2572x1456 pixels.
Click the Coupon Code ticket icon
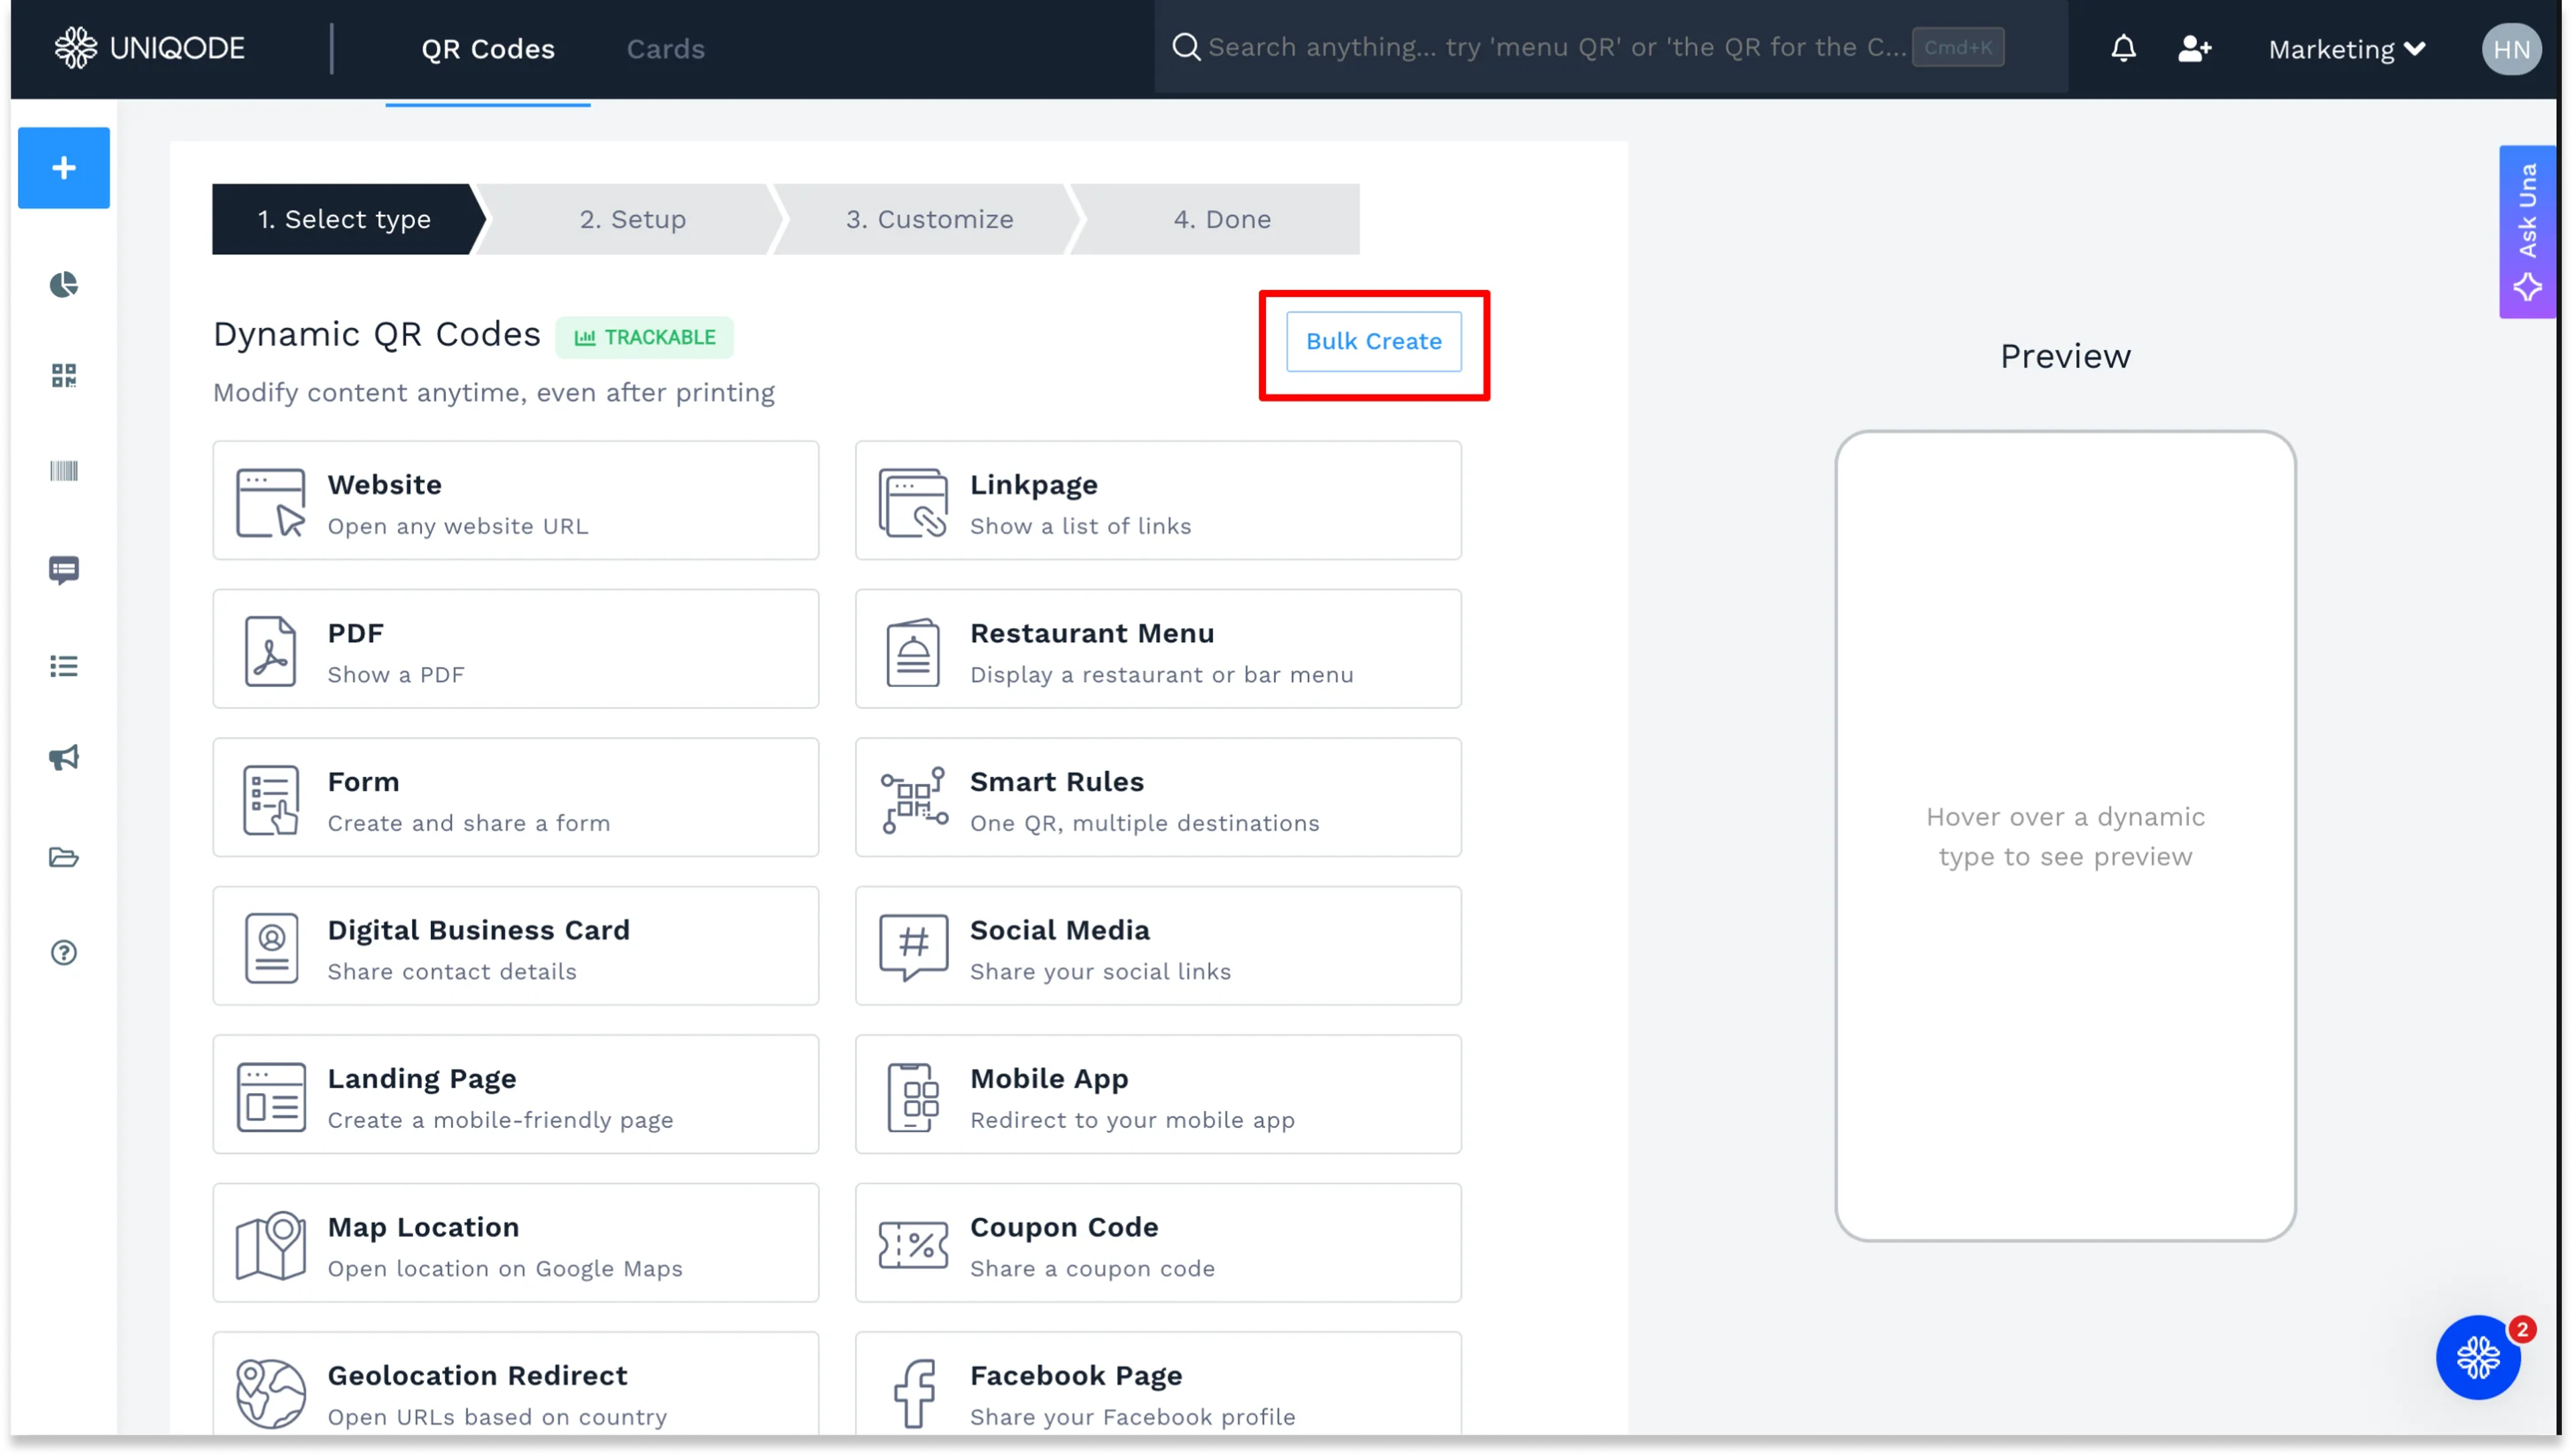pyautogui.click(x=913, y=1245)
